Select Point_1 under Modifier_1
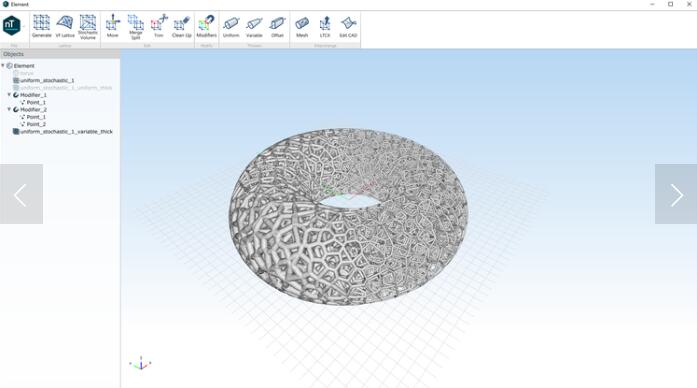697x388 pixels. pos(33,102)
